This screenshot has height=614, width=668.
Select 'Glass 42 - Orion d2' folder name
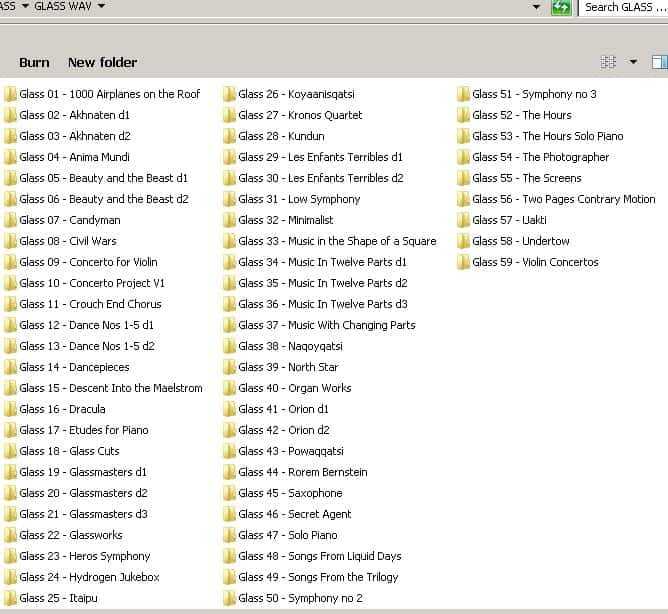coord(284,430)
